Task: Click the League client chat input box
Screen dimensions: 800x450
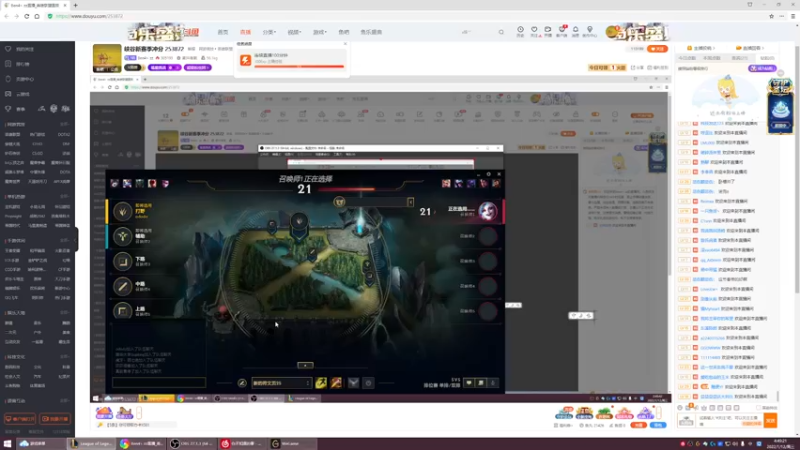Action: pos(159,382)
